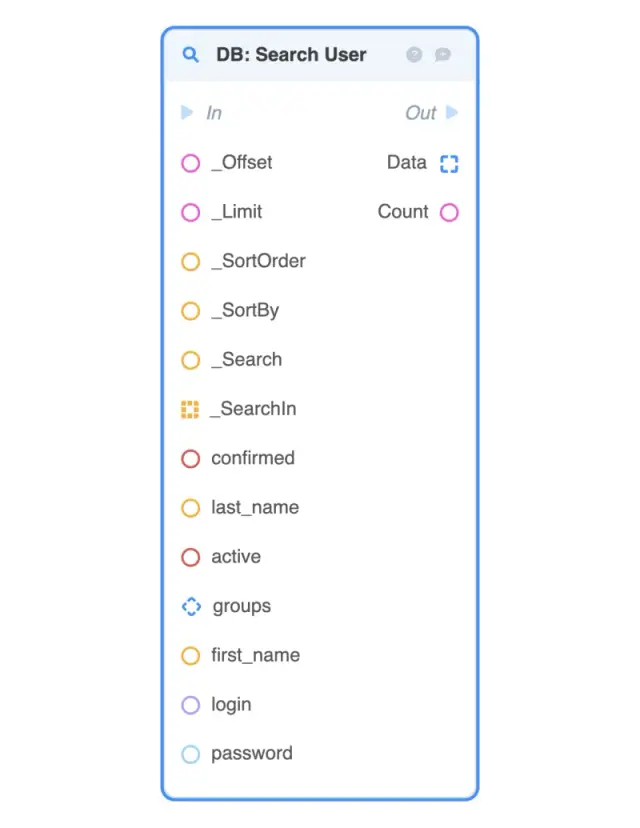
Task: Click the active red port circle
Action: tap(190, 557)
